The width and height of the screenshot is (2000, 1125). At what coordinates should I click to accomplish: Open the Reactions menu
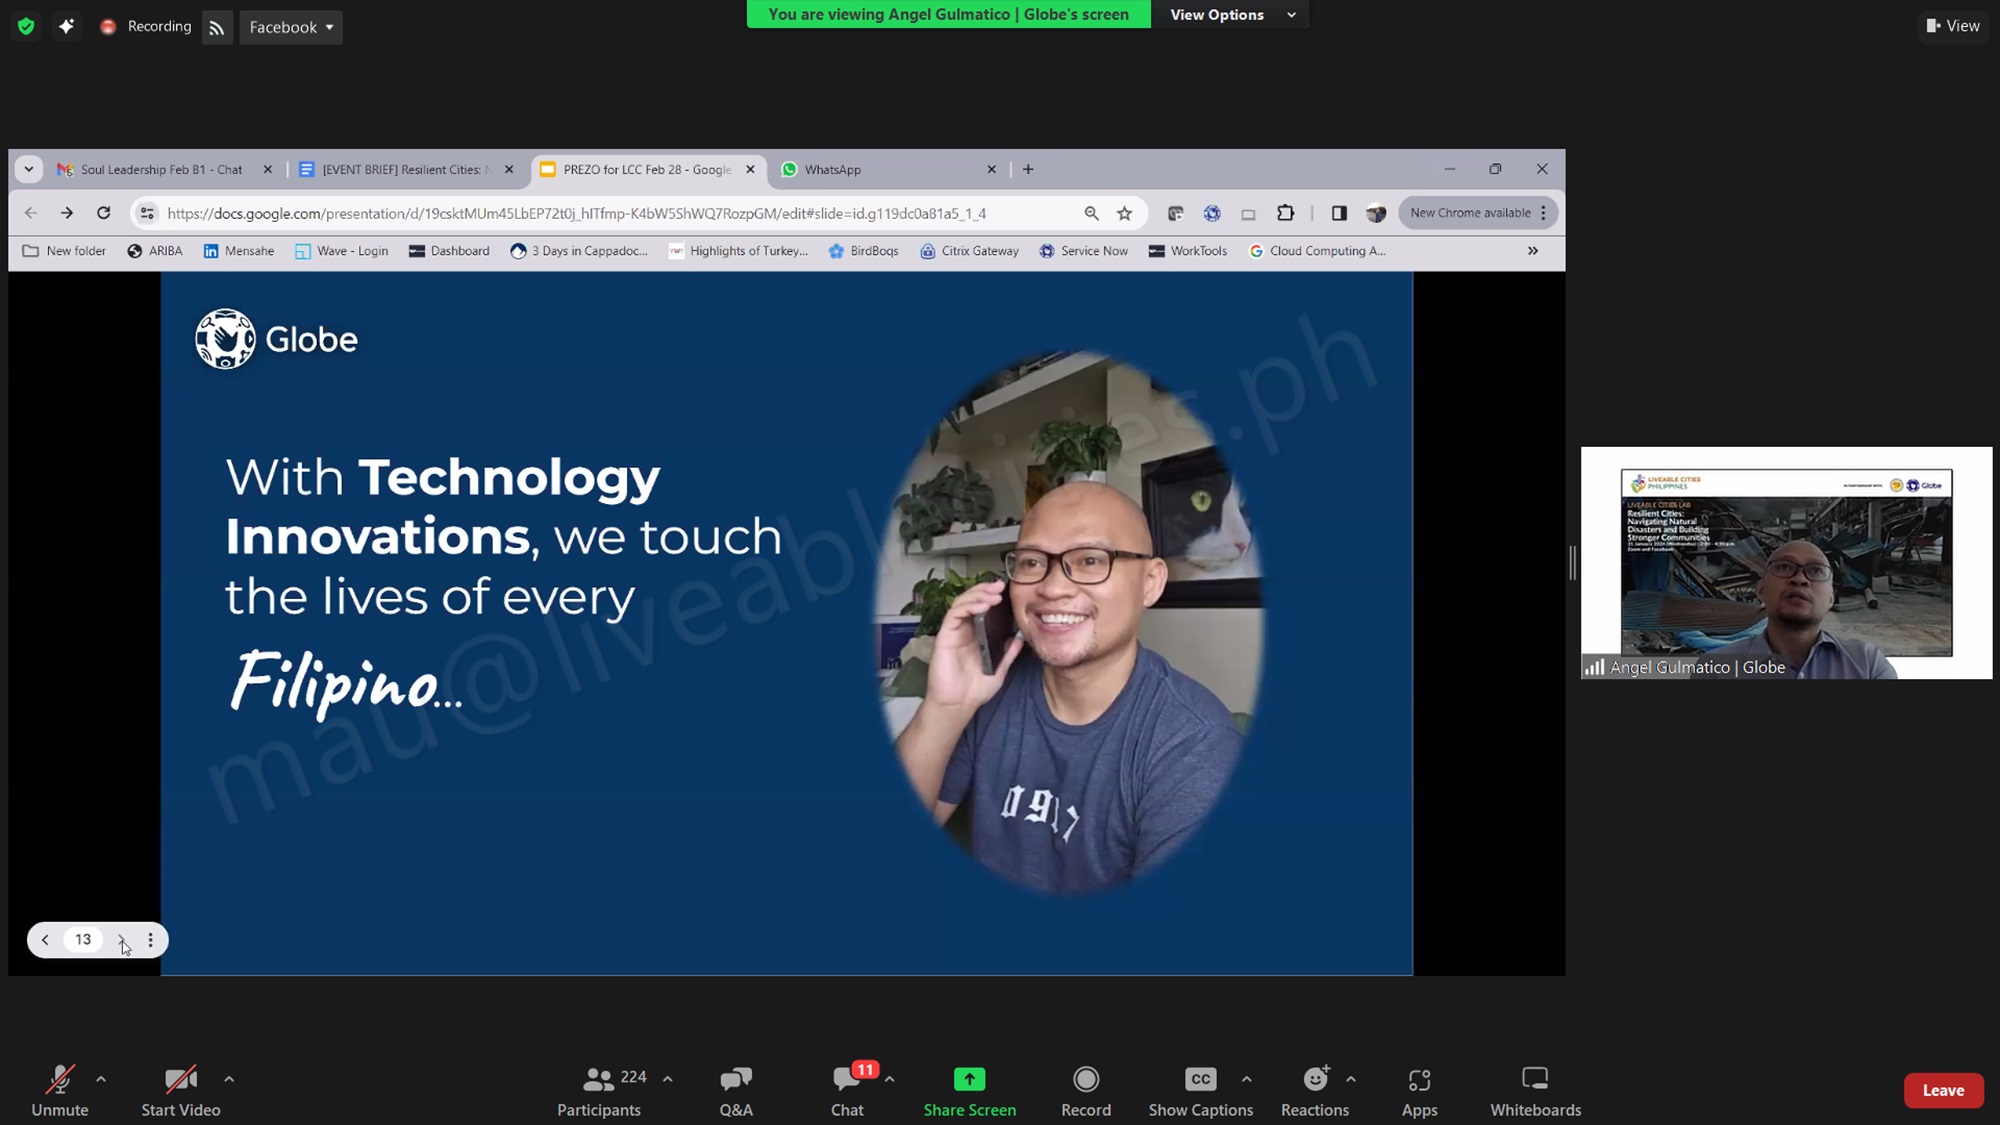(x=1315, y=1091)
